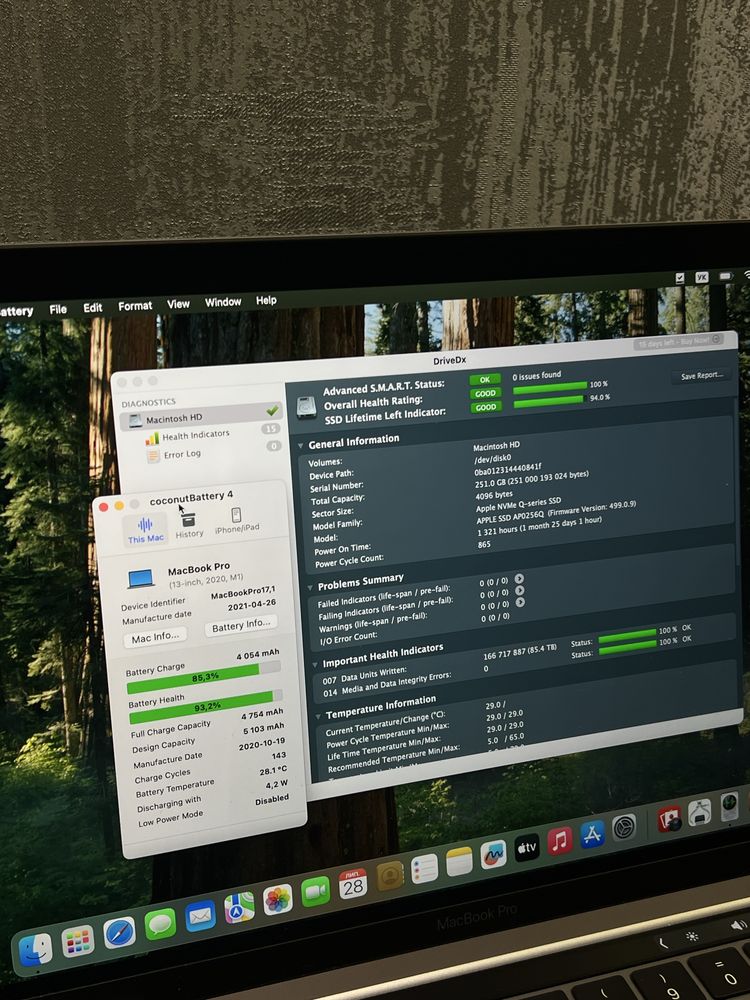Click the days left Buy Now button
This screenshot has height=1000, width=750.
679,342
